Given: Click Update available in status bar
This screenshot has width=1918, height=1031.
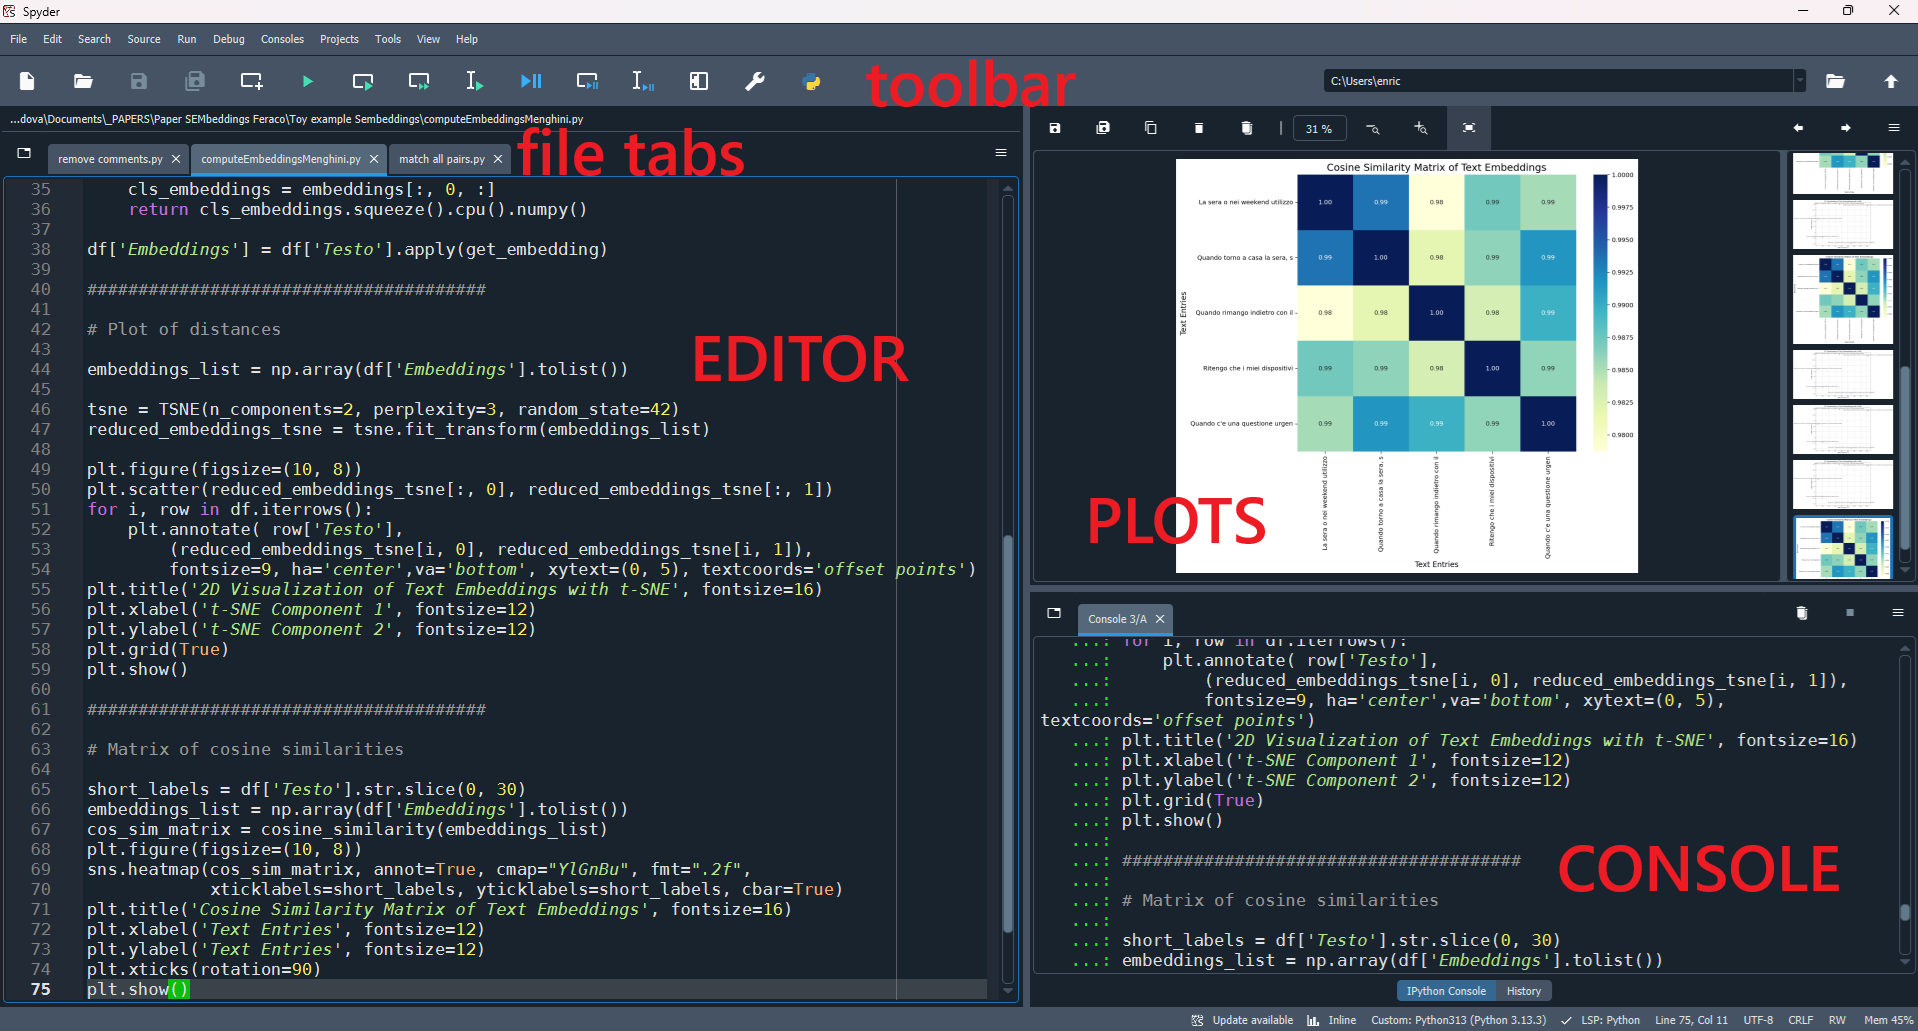Looking at the screenshot, I should click(x=1242, y=1020).
